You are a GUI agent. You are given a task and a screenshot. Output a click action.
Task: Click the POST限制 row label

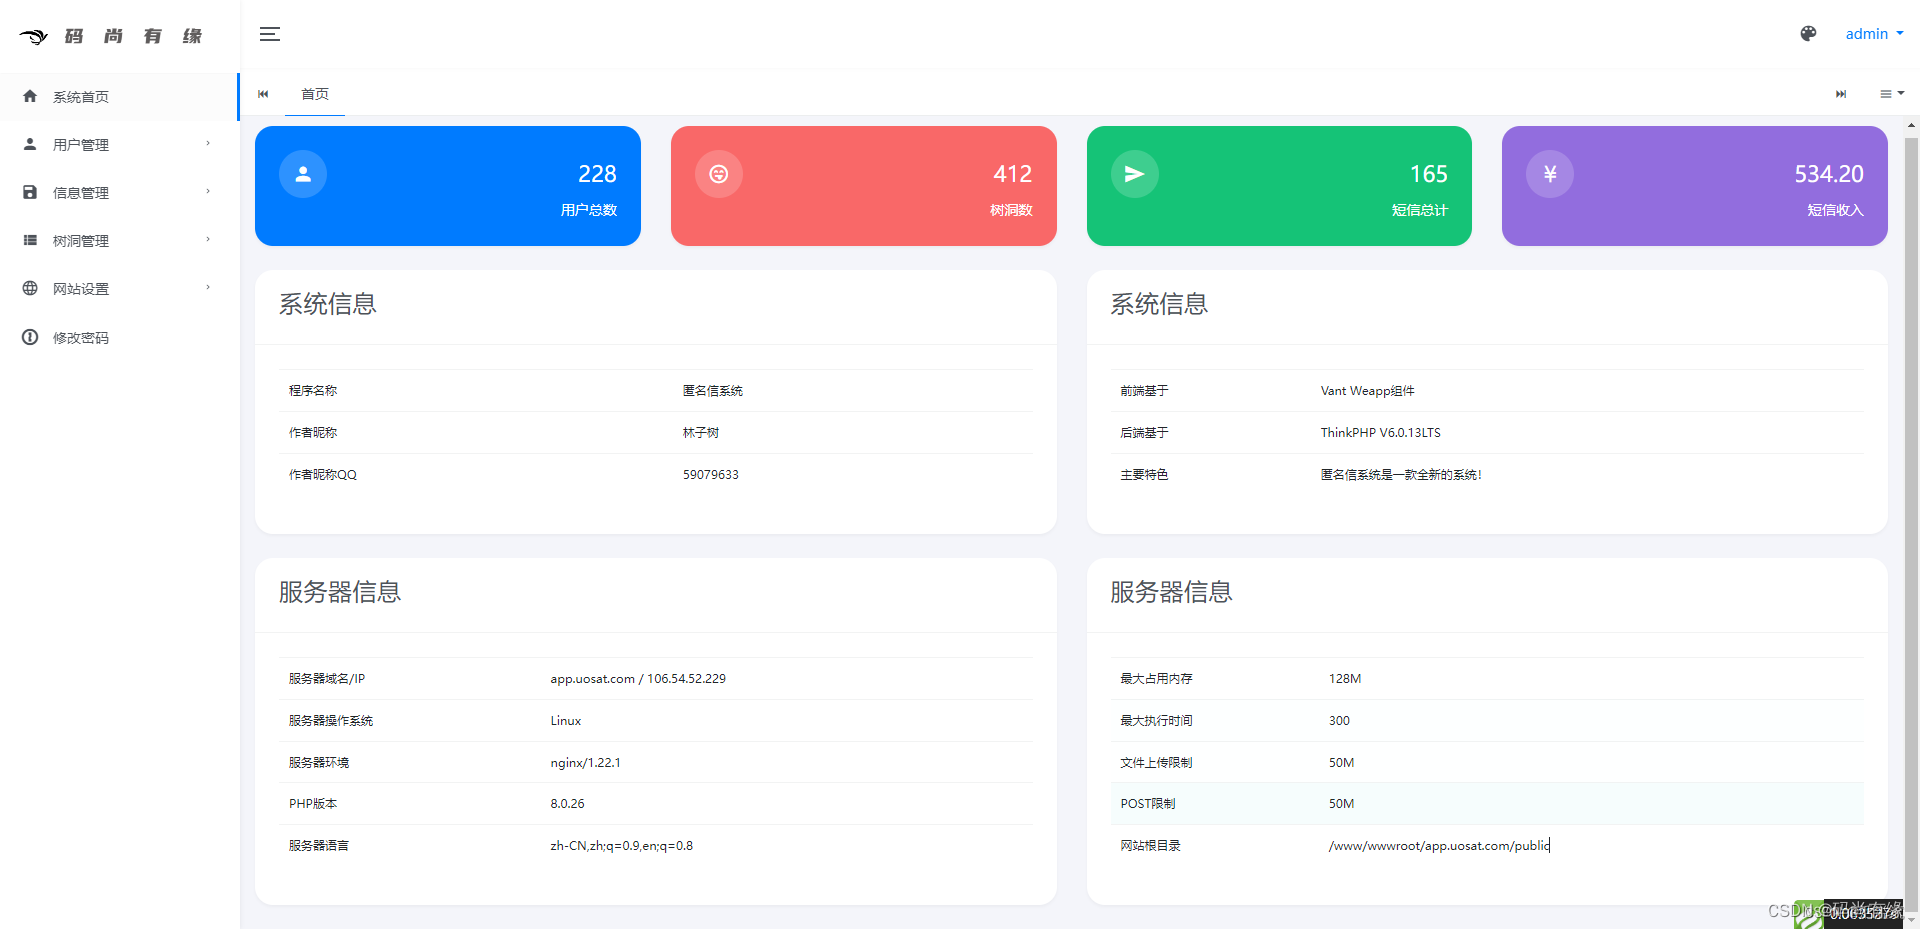(1148, 804)
